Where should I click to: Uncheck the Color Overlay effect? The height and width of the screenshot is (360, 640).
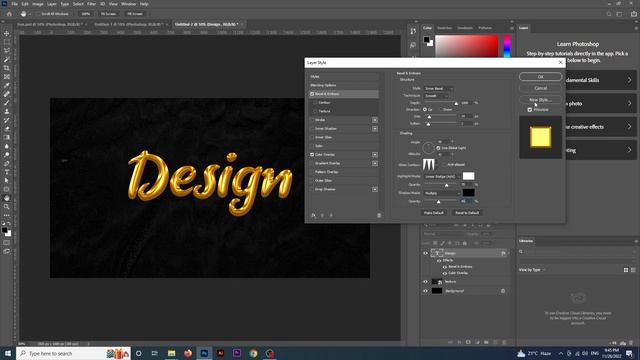click(x=312, y=155)
